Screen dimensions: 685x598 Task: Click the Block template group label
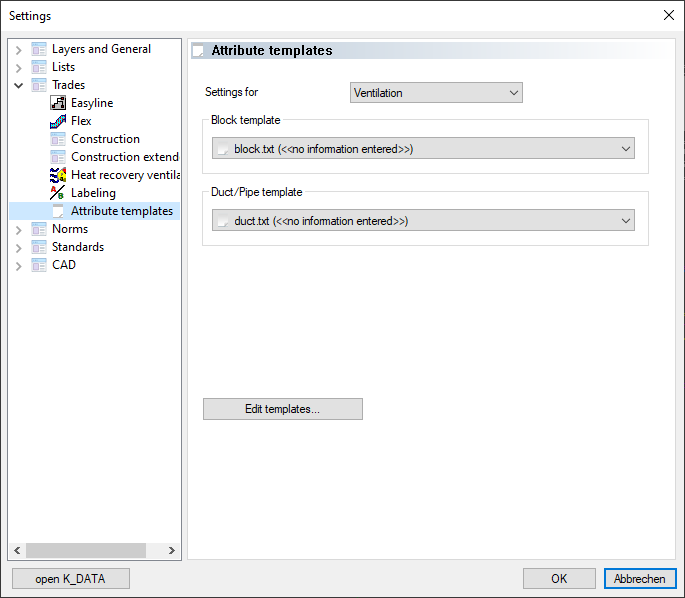[246, 120]
